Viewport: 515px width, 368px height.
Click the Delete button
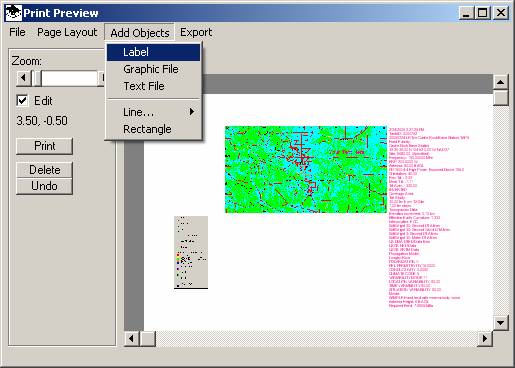click(x=44, y=170)
